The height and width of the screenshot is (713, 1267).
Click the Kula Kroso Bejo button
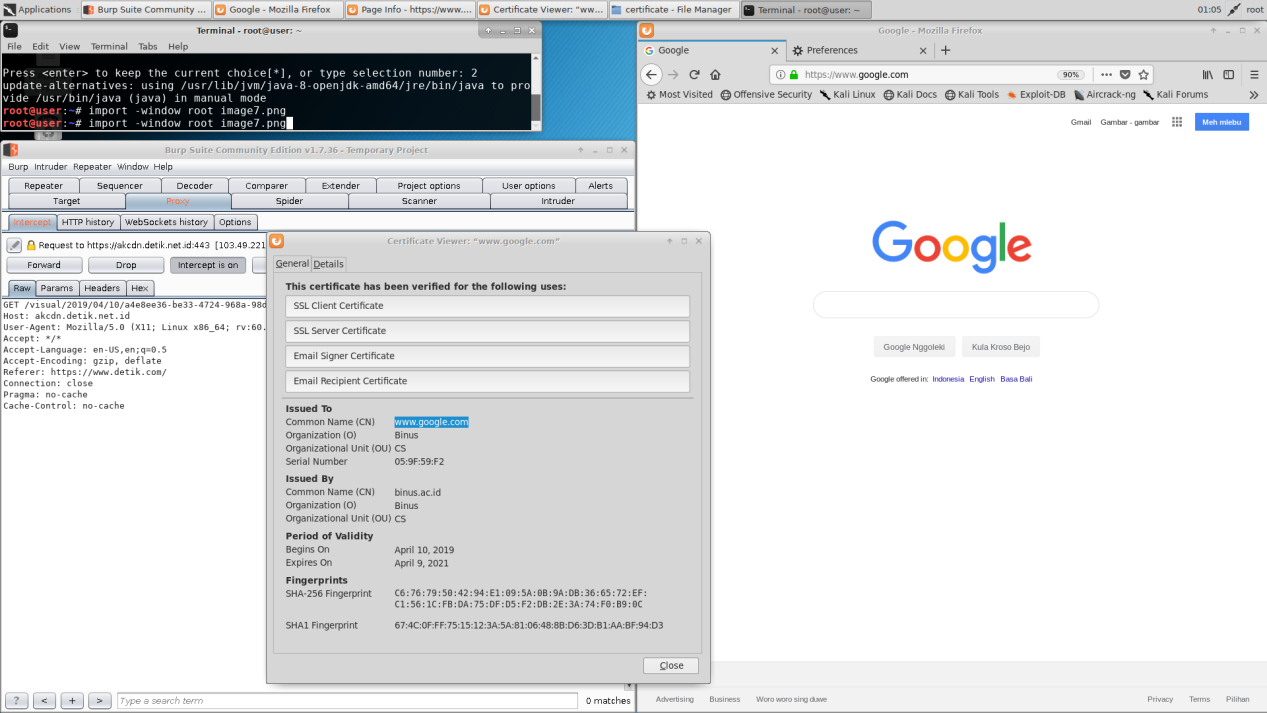(x=1001, y=347)
